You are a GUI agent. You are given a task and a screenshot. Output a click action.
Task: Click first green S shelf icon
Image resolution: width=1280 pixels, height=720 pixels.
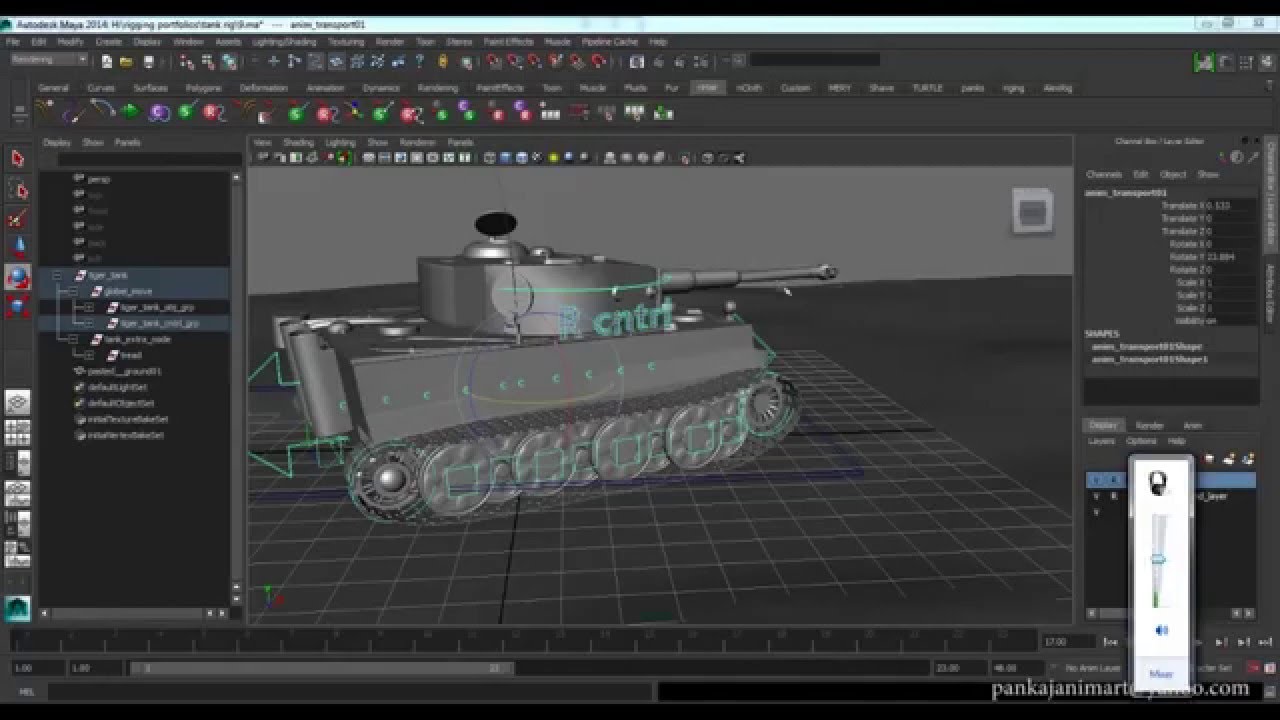pyautogui.click(x=186, y=112)
